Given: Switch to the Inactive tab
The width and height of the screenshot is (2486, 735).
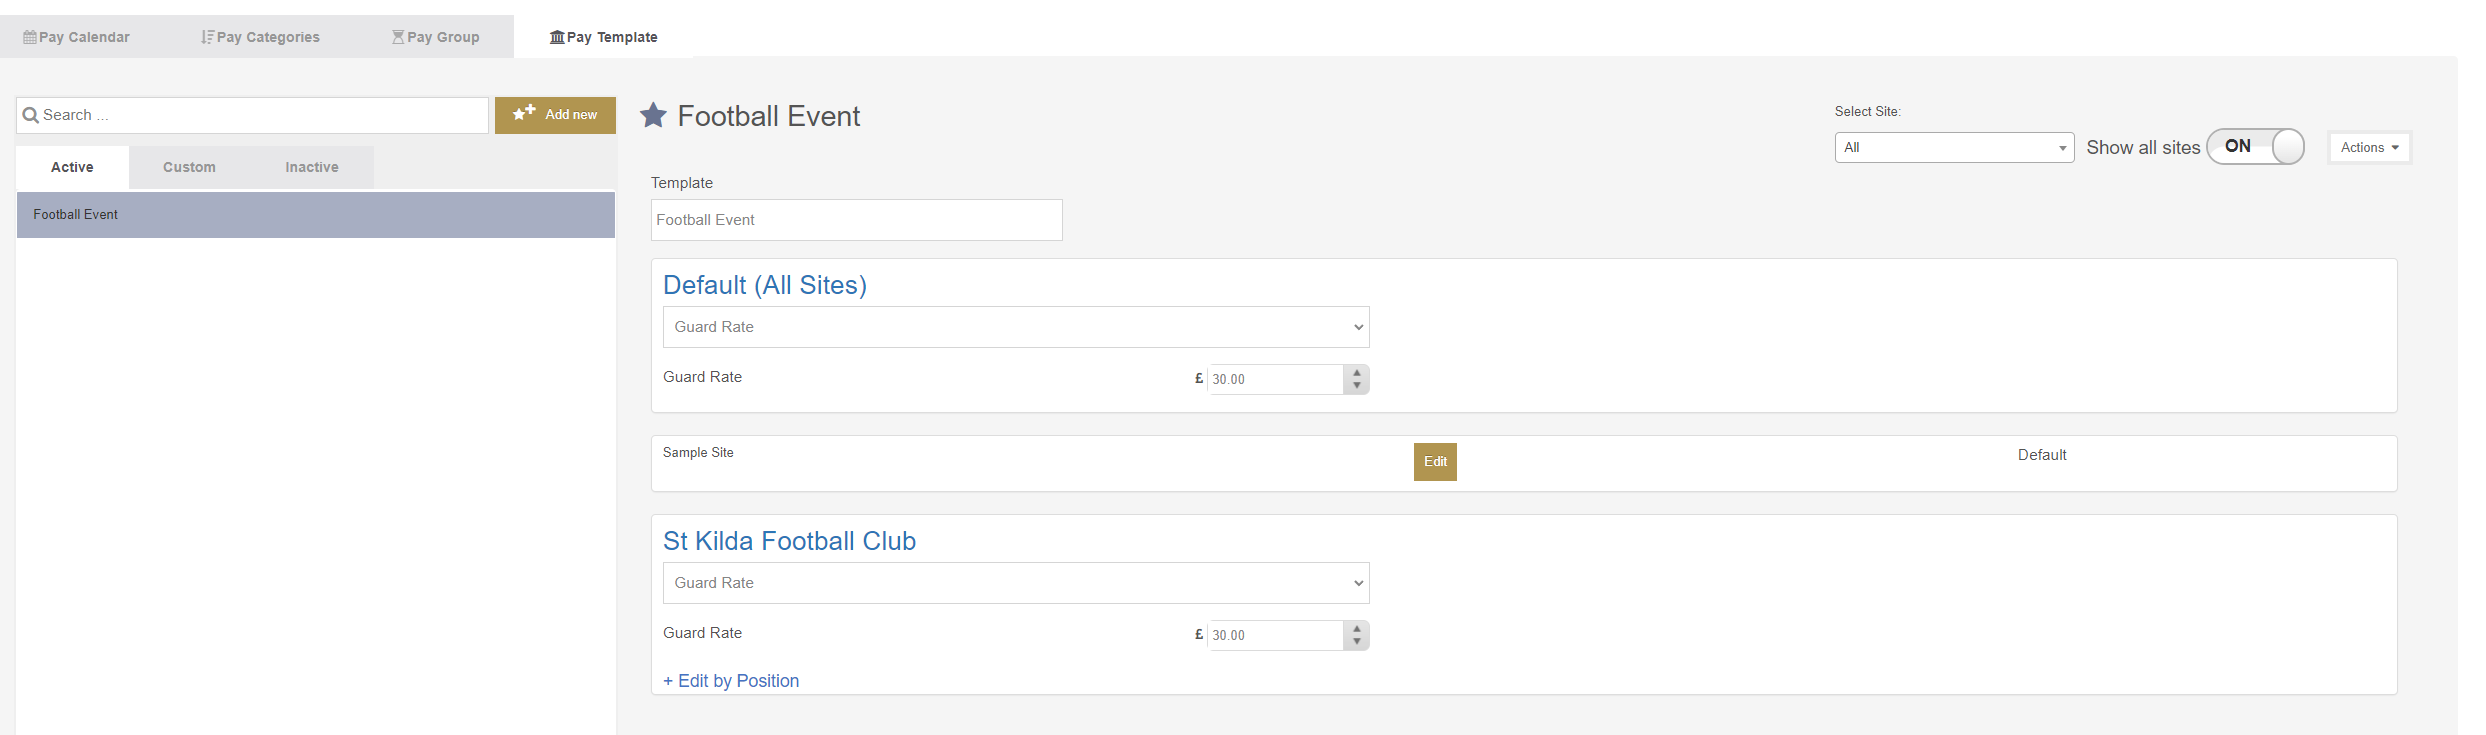Looking at the screenshot, I should pos(312,167).
